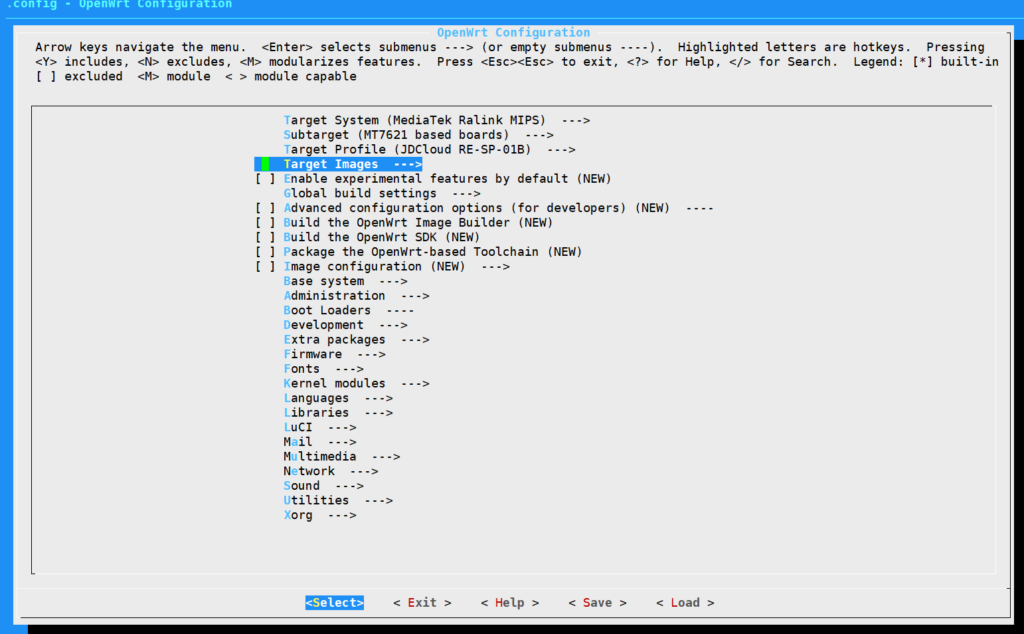Open the Utilities submenu
The width and height of the screenshot is (1024, 634).
click(338, 500)
